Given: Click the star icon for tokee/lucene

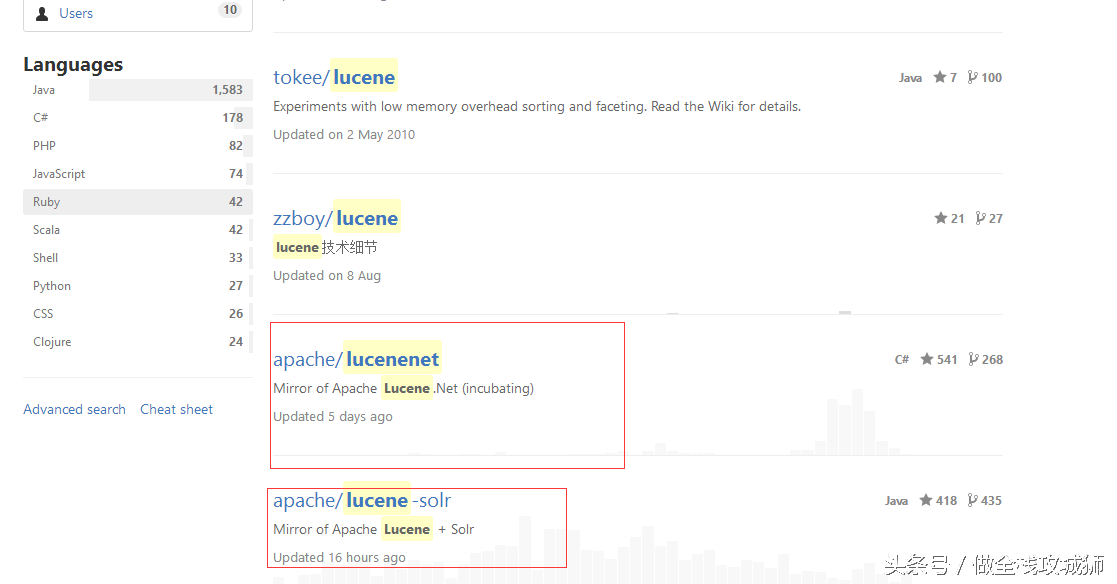Looking at the screenshot, I should (x=940, y=77).
